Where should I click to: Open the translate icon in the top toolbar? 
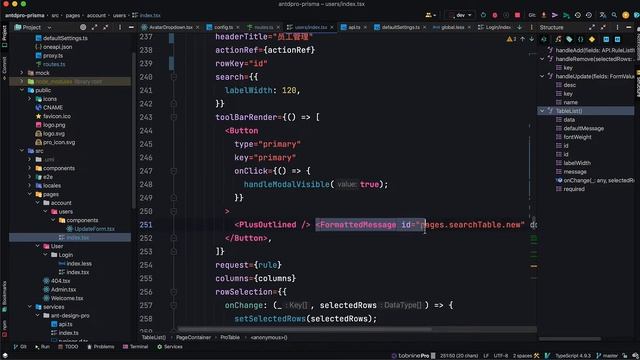click(x=603, y=15)
